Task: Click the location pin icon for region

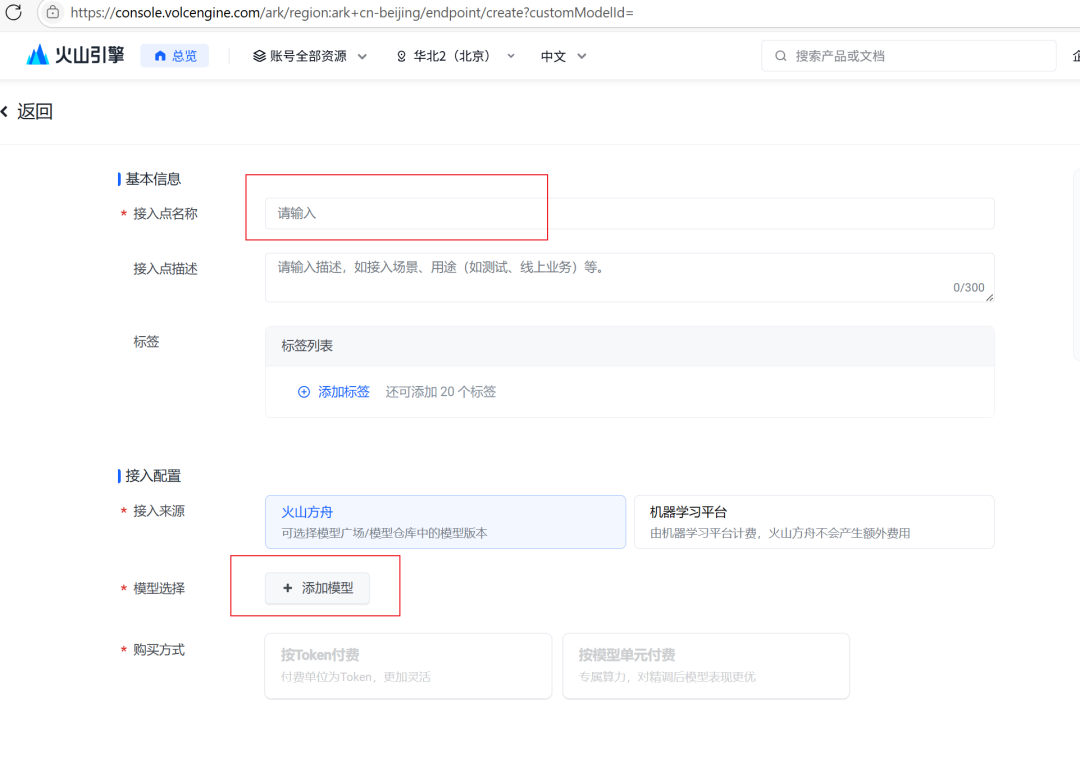Action: point(402,56)
